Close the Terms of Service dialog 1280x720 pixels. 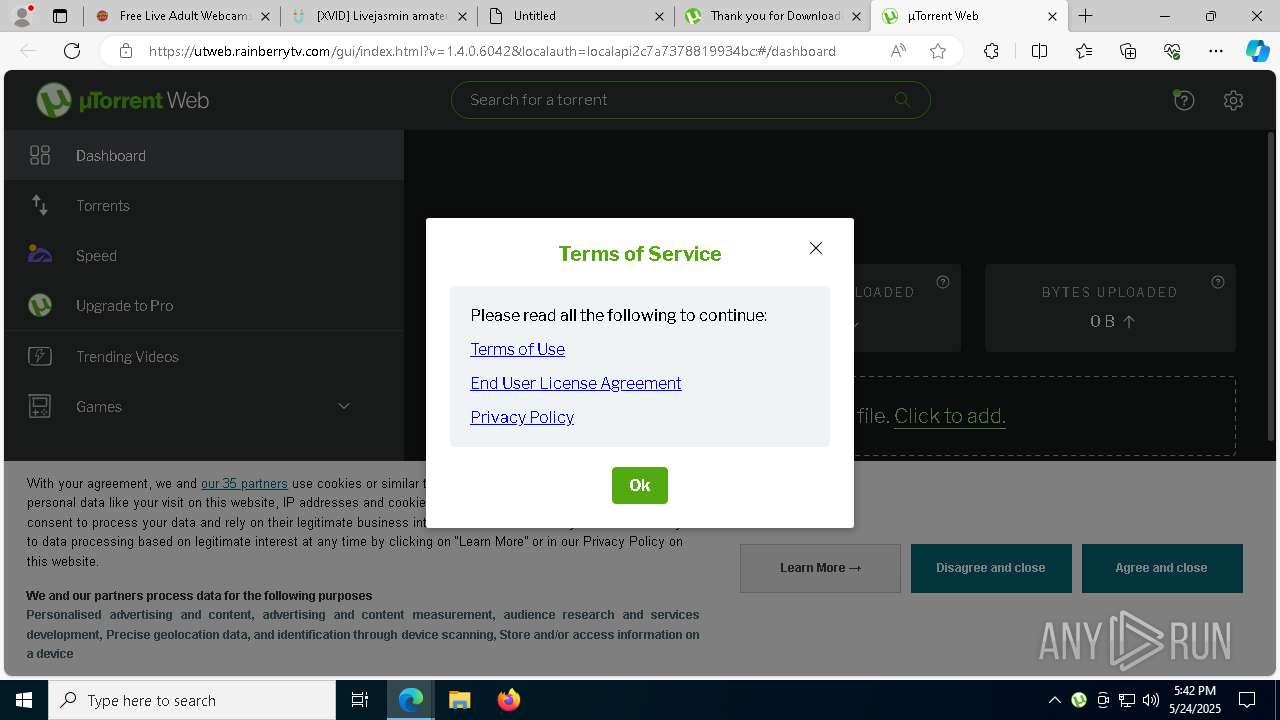click(x=816, y=248)
